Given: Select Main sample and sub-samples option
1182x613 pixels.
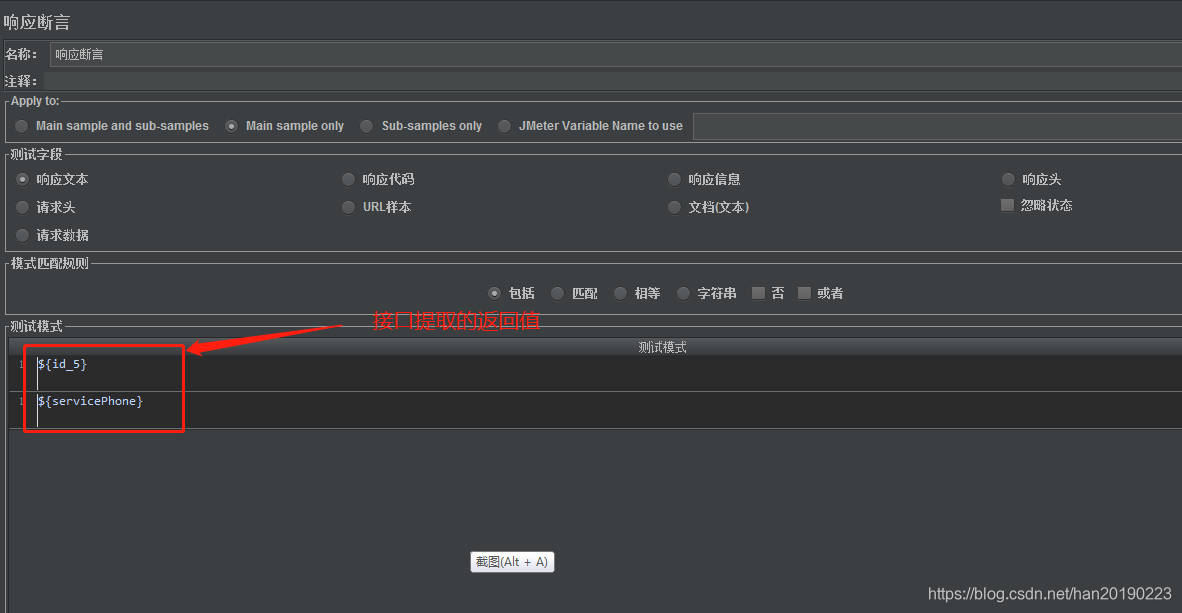Looking at the screenshot, I should 22,126.
